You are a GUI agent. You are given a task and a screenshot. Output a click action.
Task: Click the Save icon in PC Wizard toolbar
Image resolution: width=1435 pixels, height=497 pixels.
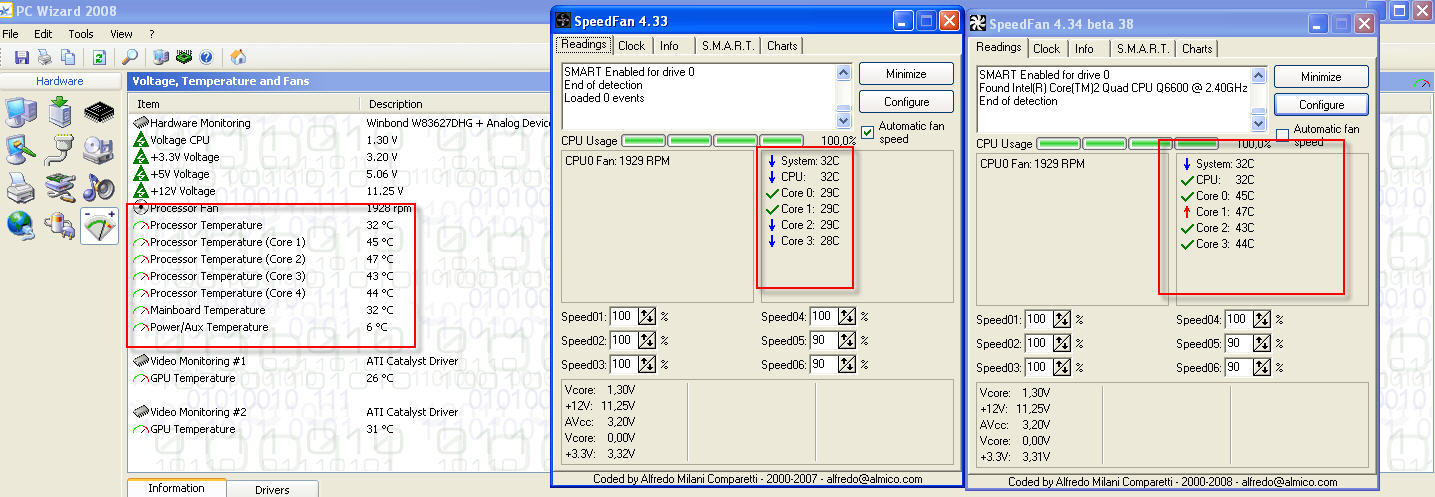tap(21, 57)
